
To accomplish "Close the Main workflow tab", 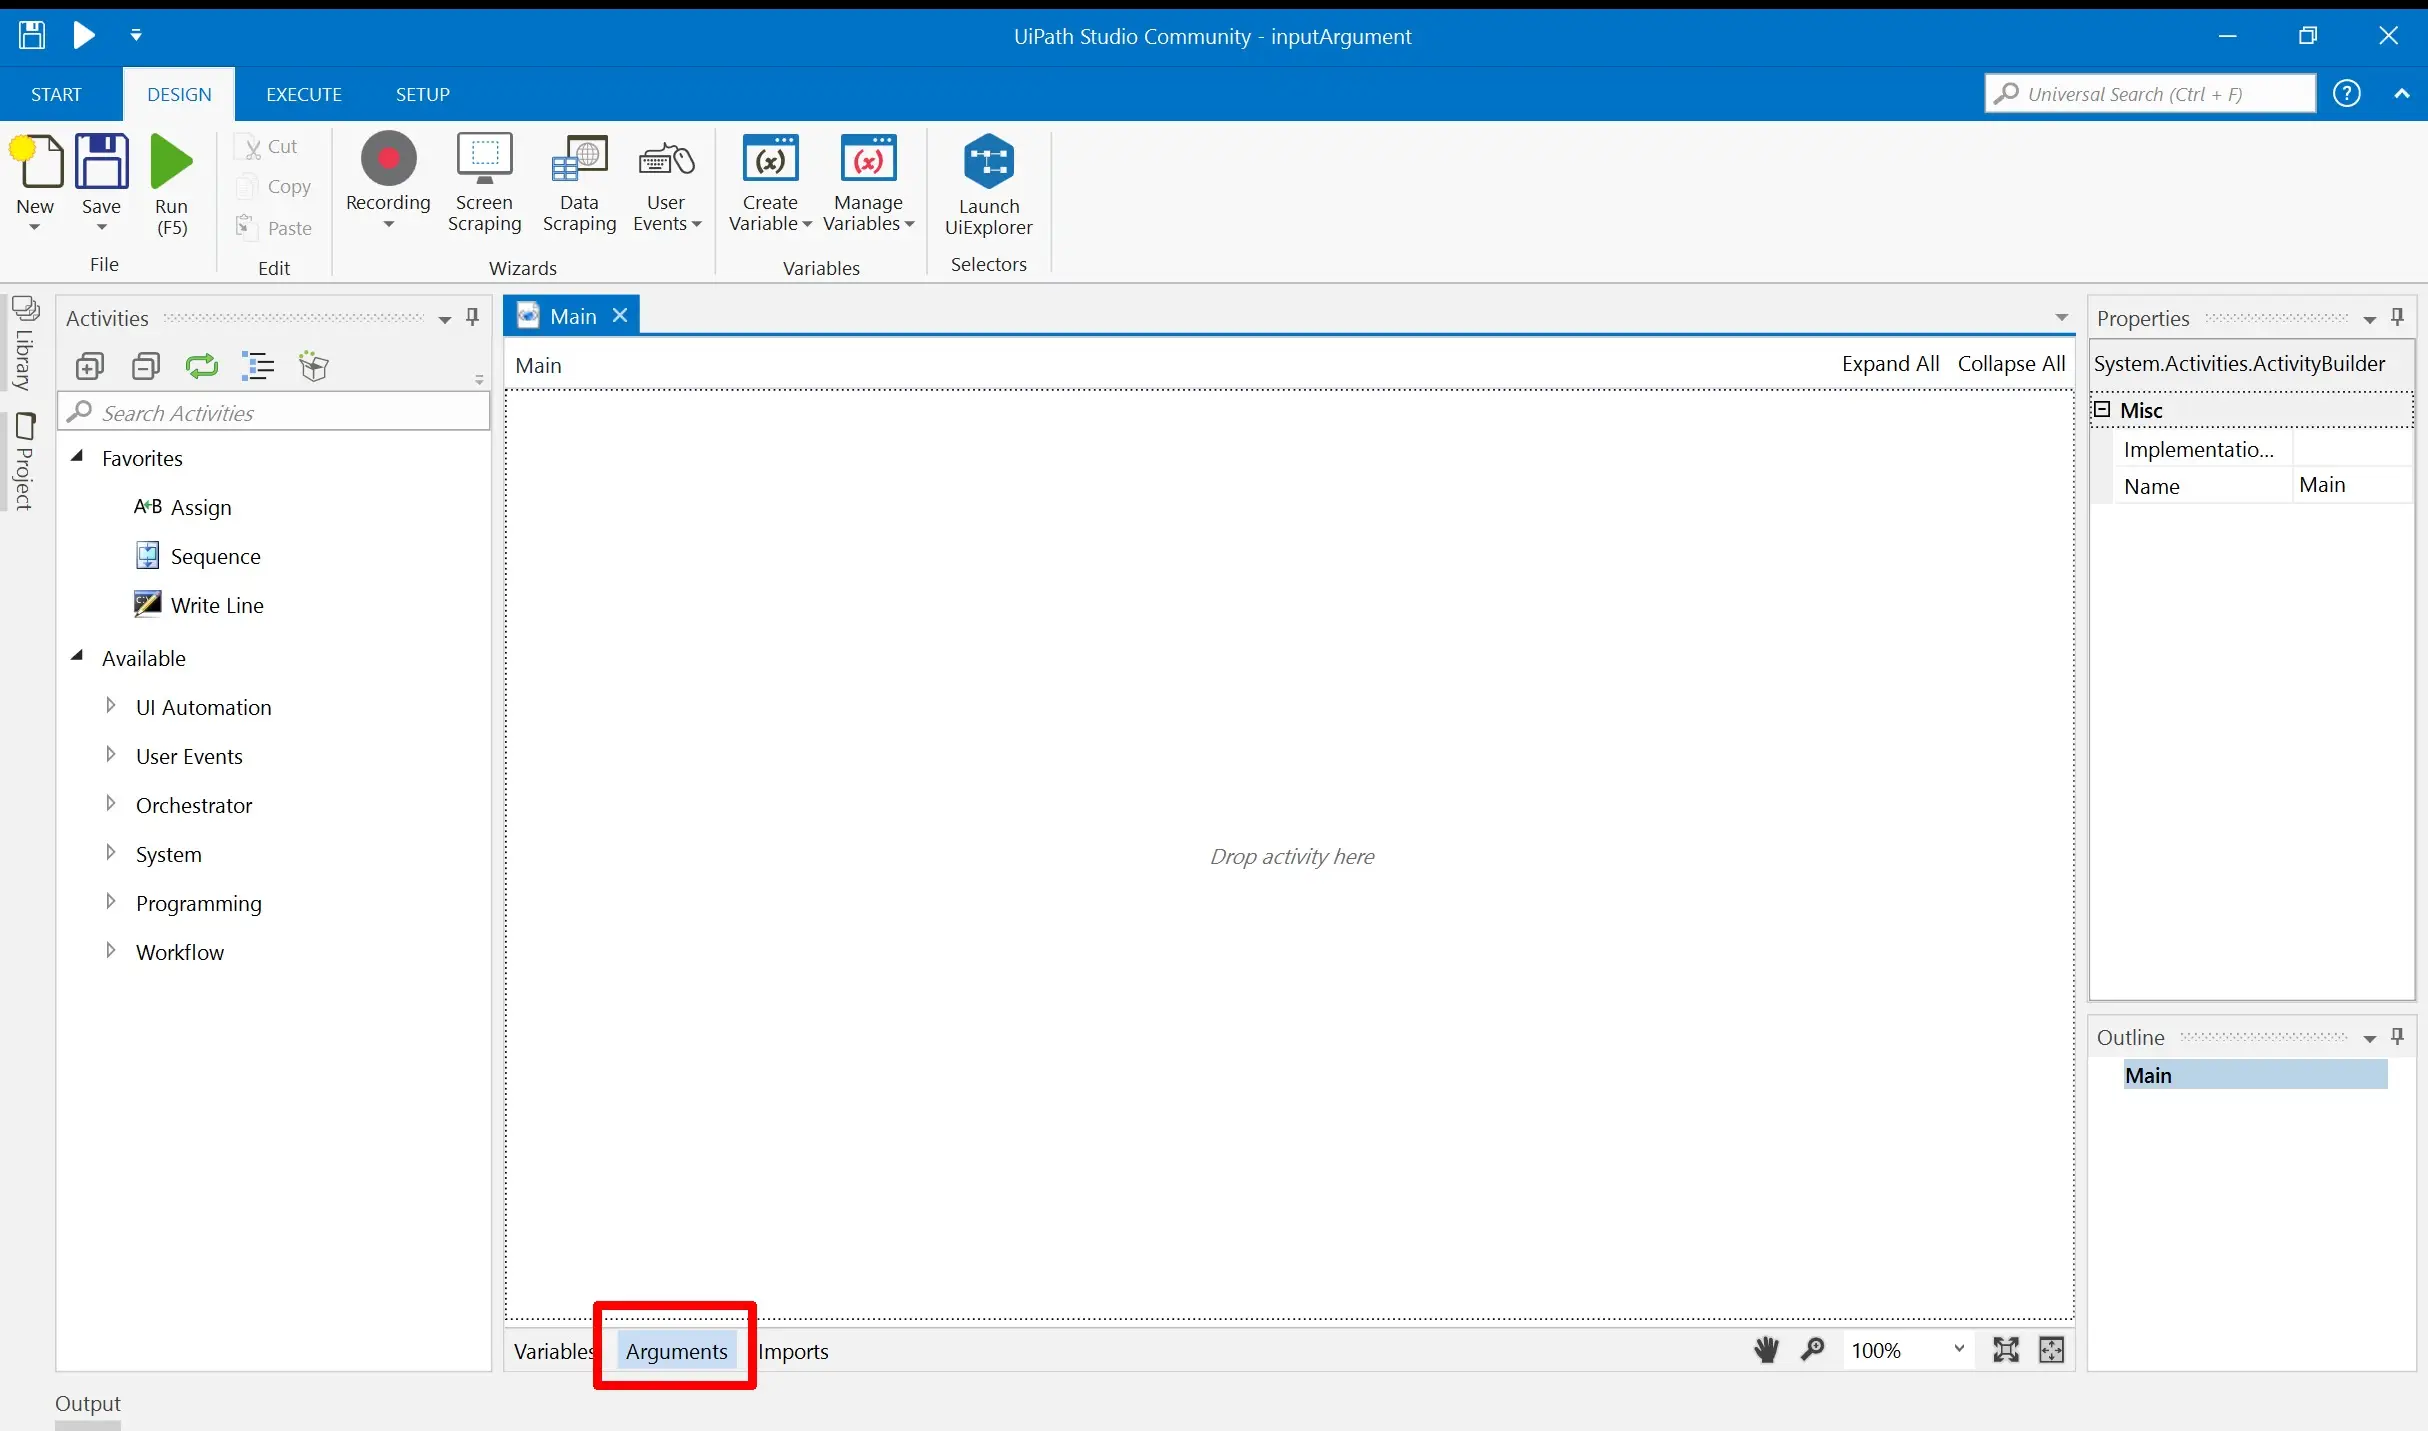I will (x=620, y=316).
